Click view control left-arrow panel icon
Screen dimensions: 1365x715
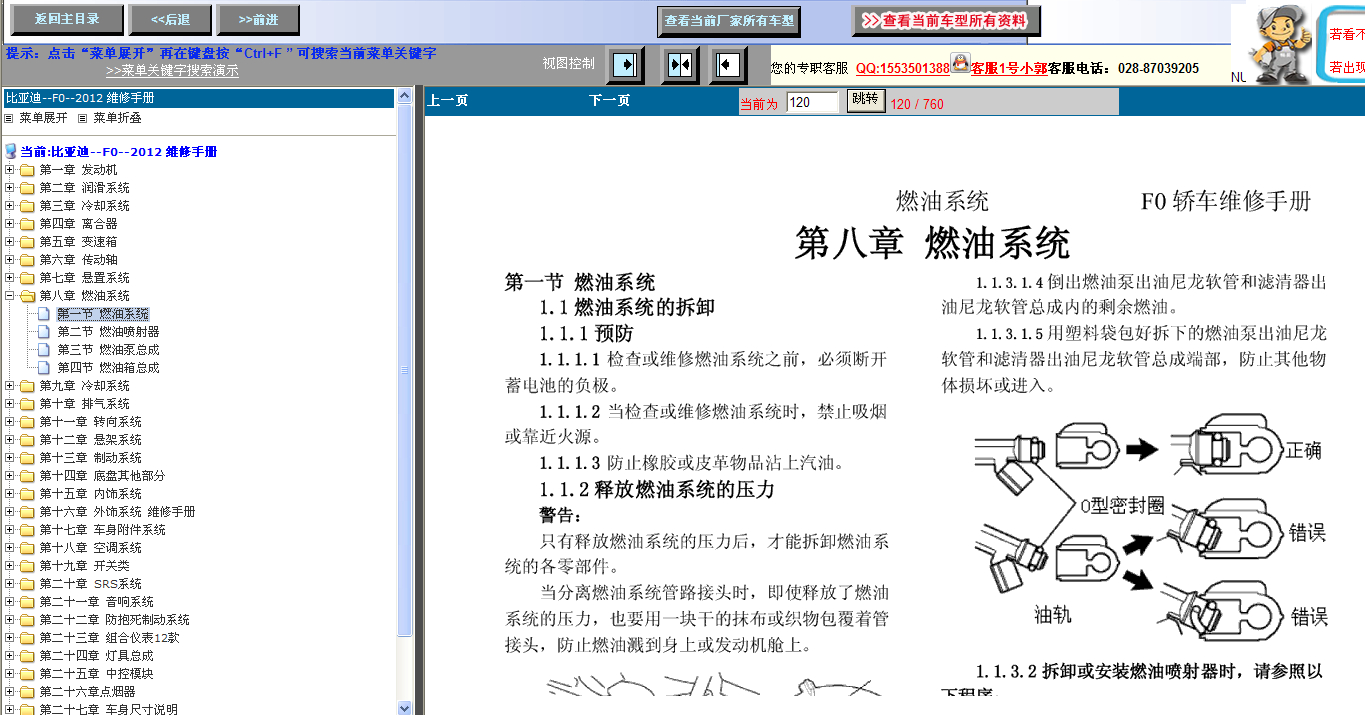[728, 65]
